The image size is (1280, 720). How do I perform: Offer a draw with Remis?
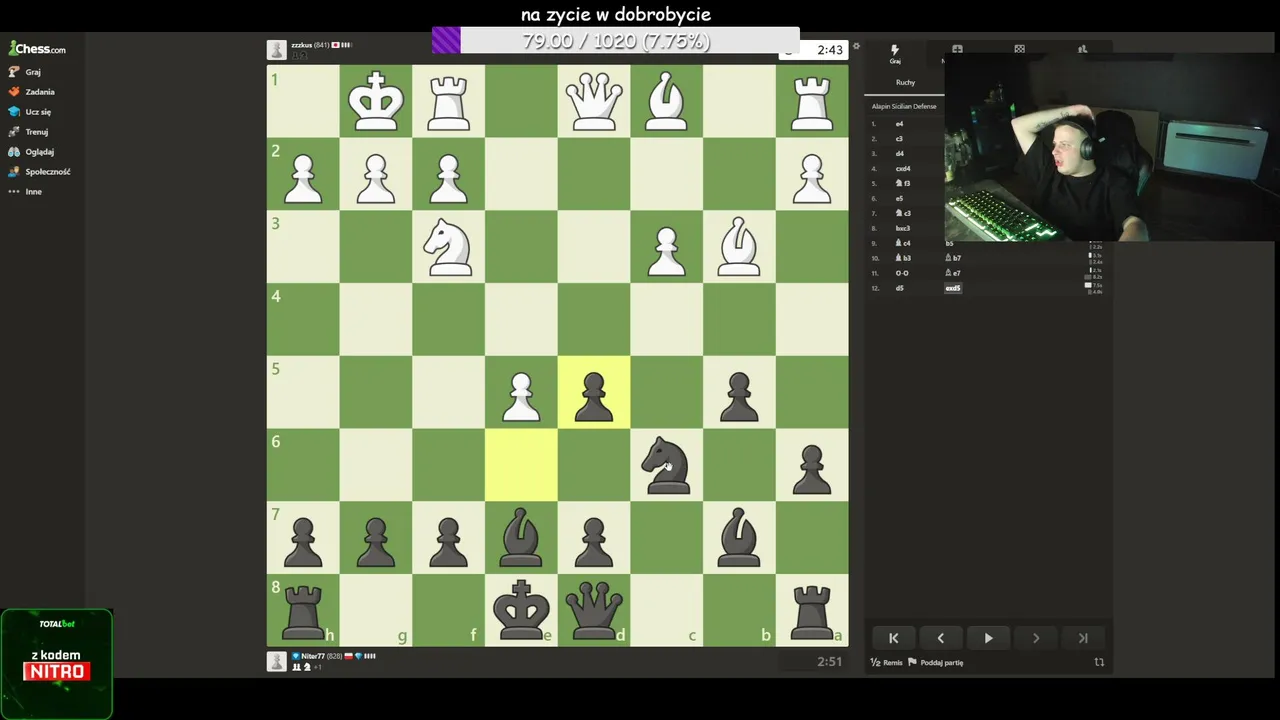tap(886, 662)
